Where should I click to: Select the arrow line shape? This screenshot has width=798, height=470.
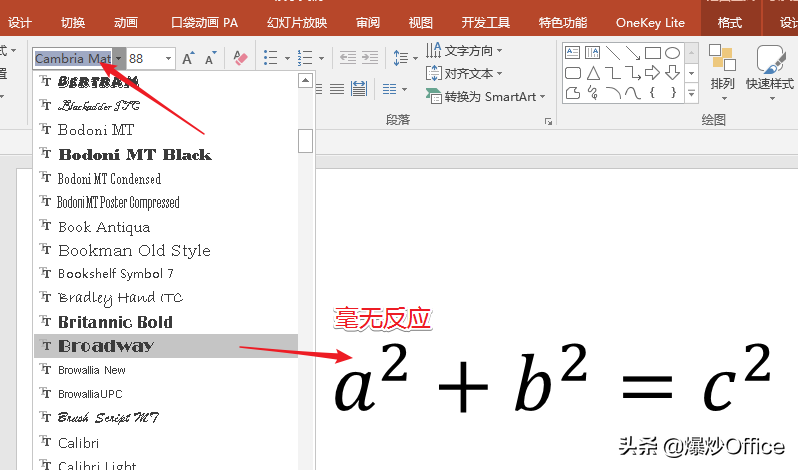(x=633, y=53)
